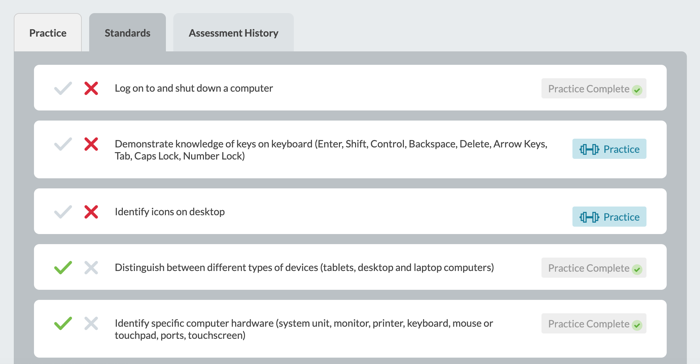
Task: Click Practice Complete for device types standard
Action: coord(594,268)
